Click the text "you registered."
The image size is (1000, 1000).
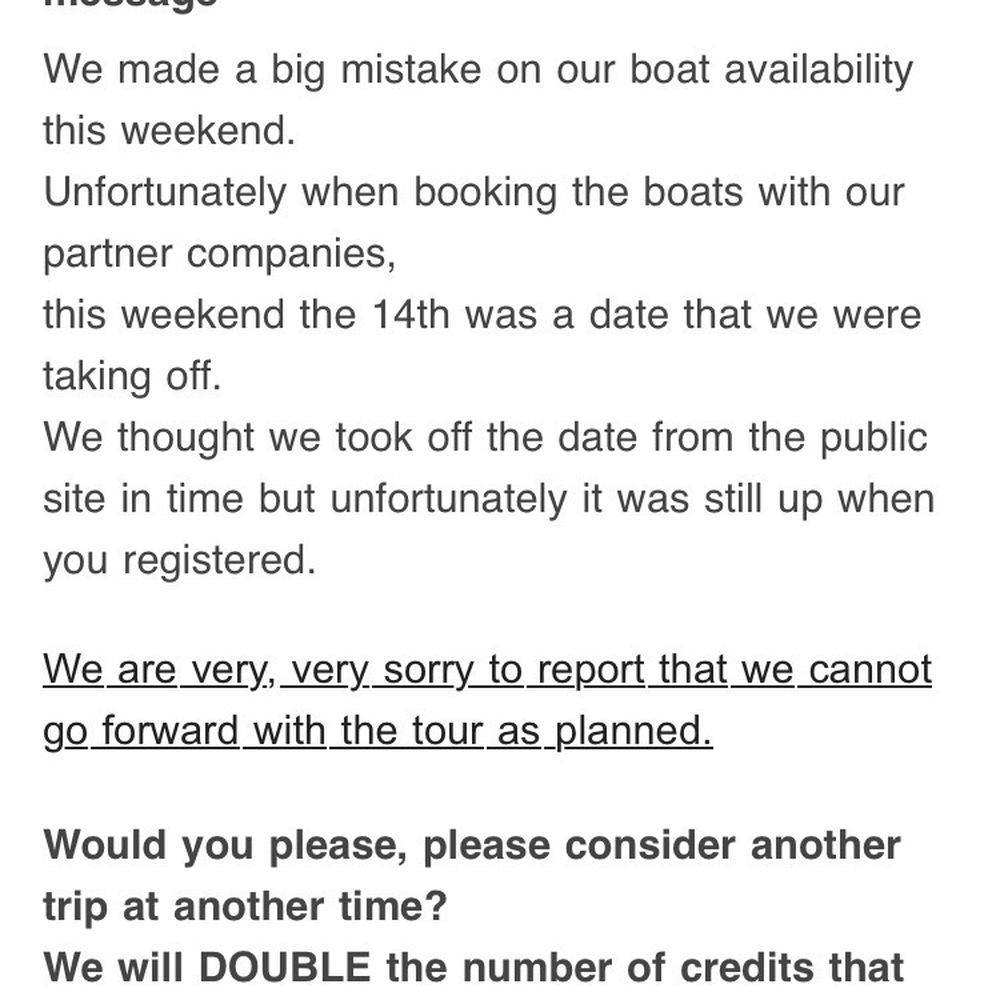pyautogui.click(x=179, y=562)
